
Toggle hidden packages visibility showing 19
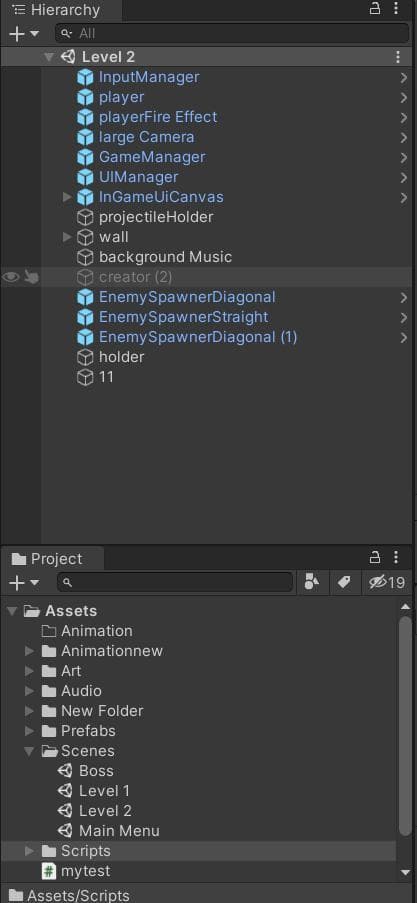[387, 582]
